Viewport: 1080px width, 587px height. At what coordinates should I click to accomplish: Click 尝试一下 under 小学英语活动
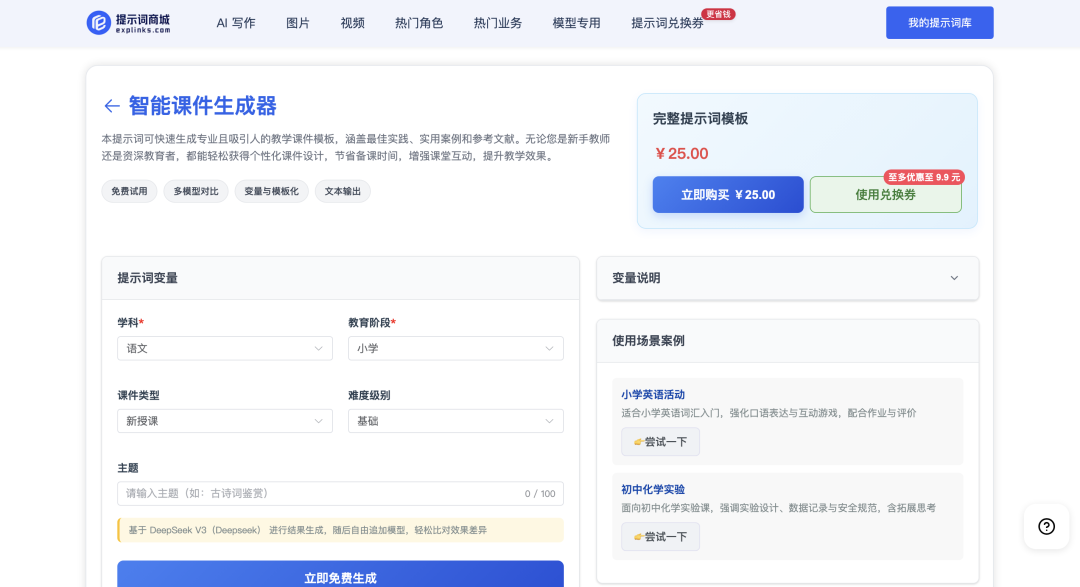[x=660, y=442]
